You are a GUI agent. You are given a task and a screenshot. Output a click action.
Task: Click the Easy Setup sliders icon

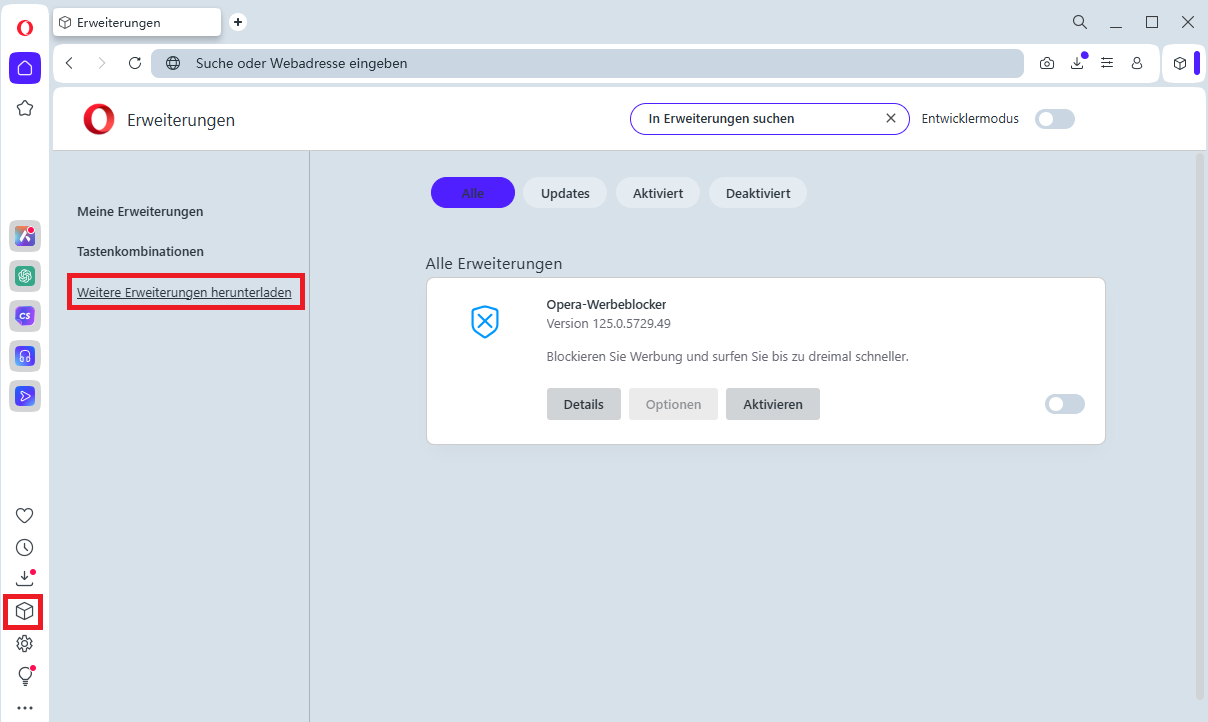coord(1107,63)
